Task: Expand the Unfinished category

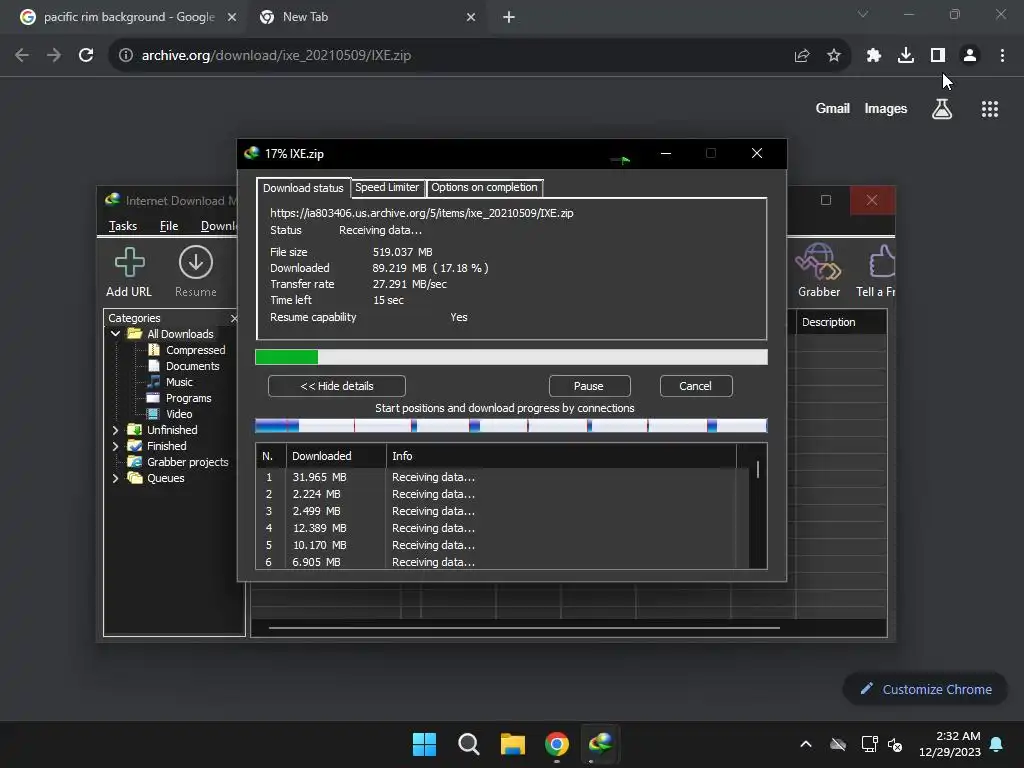Action: [x=116, y=430]
